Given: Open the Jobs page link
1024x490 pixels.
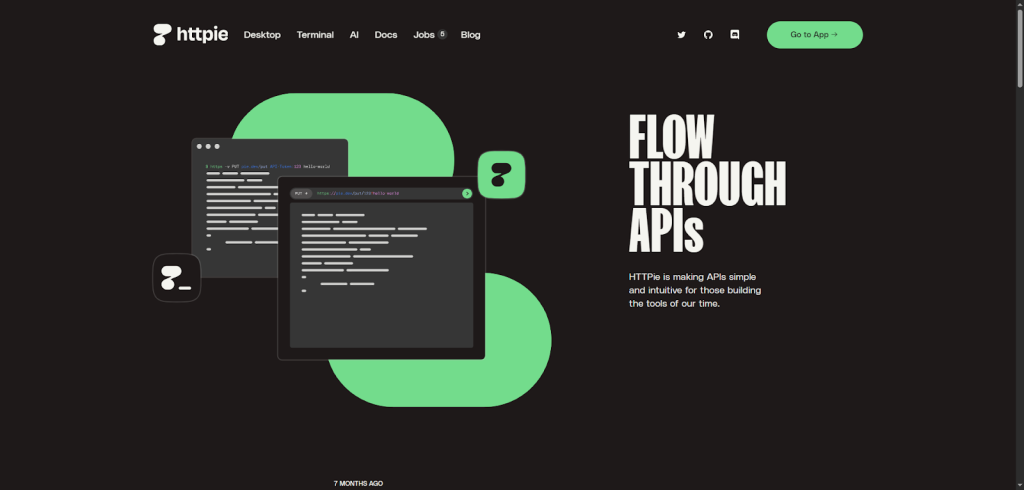Looking at the screenshot, I should click(x=424, y=35).
